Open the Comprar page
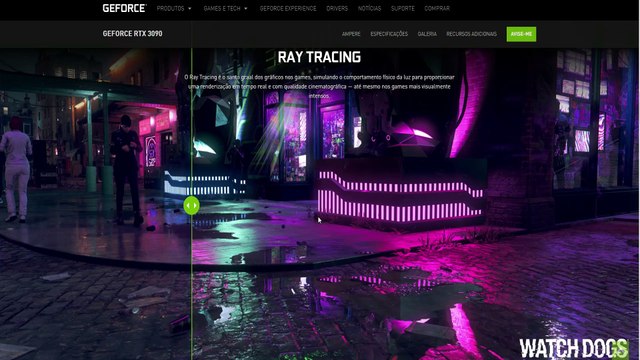Image resolution: width=640 pixels, height=360 pixels. tap(437, 8)
